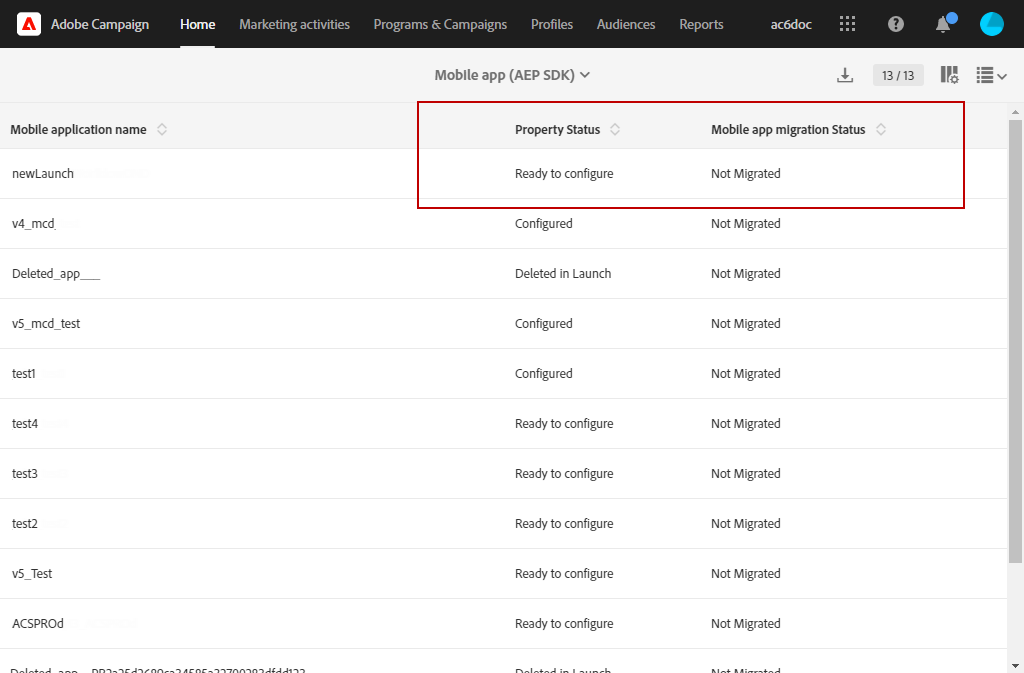The height and width of the screenshot is (673, 1024).
Task: Sort by Property Status column arrows
Action: pyautogui.click(x=615, y=129)
